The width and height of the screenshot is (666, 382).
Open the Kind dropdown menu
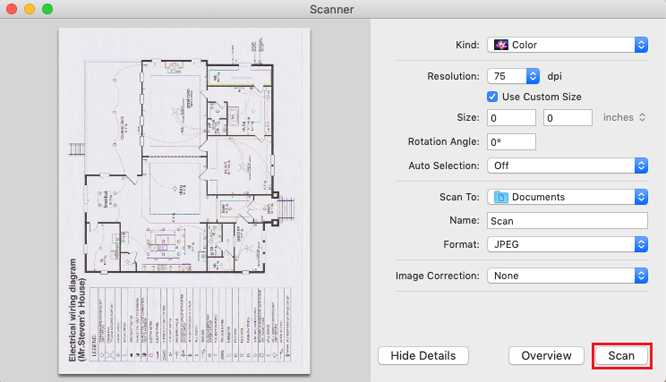point(567,45)
